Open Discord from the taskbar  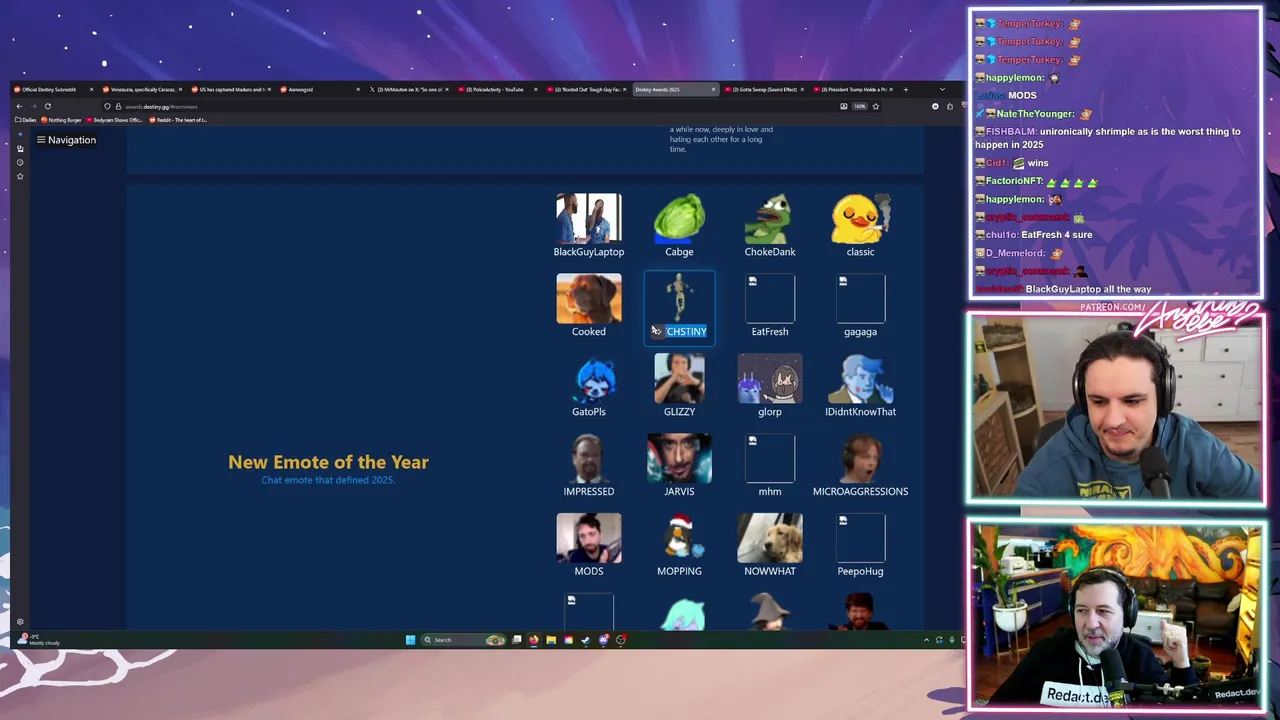[603, 640]
